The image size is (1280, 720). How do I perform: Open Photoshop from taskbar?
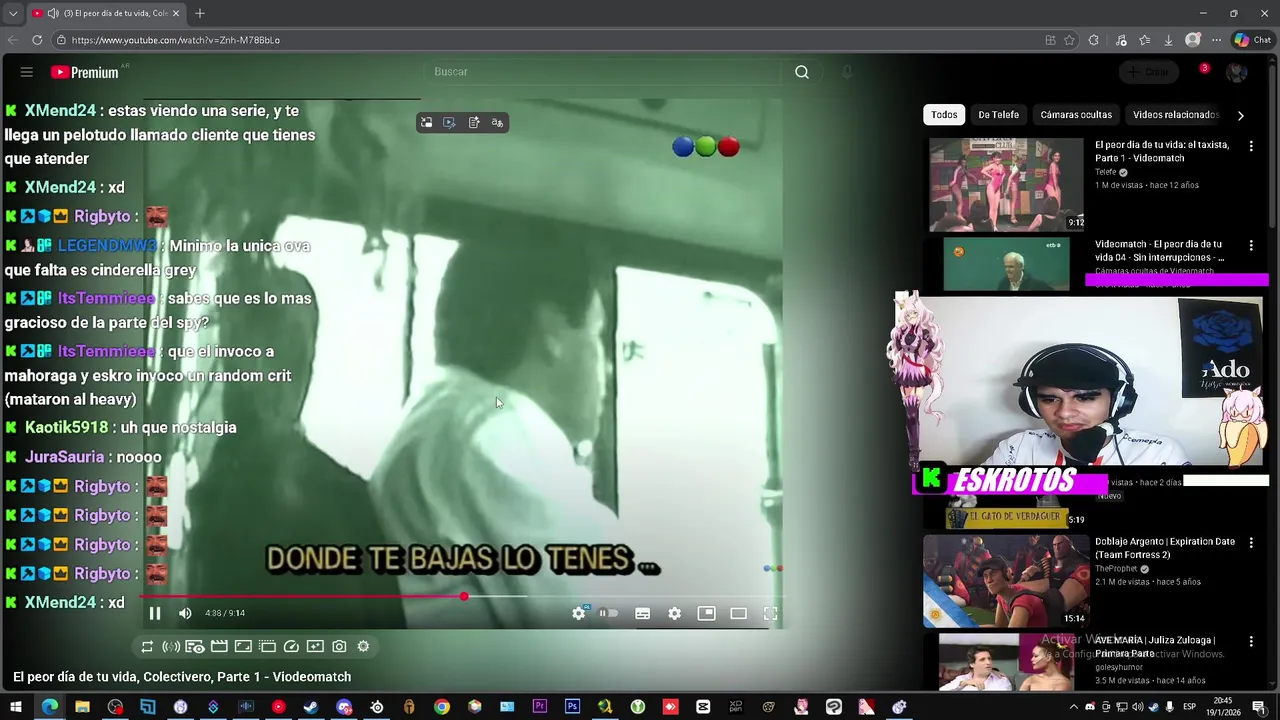click(572, 707)
